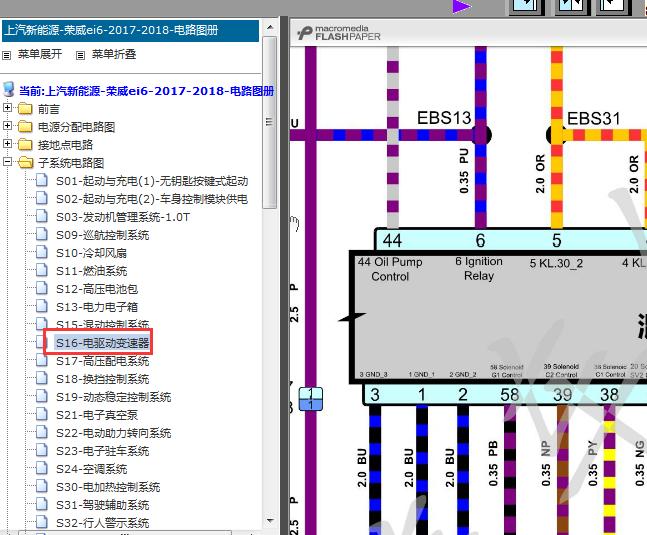Click page icon next to S24-空调系统
This screenshot has height=535, width=647.
point(41,468)
